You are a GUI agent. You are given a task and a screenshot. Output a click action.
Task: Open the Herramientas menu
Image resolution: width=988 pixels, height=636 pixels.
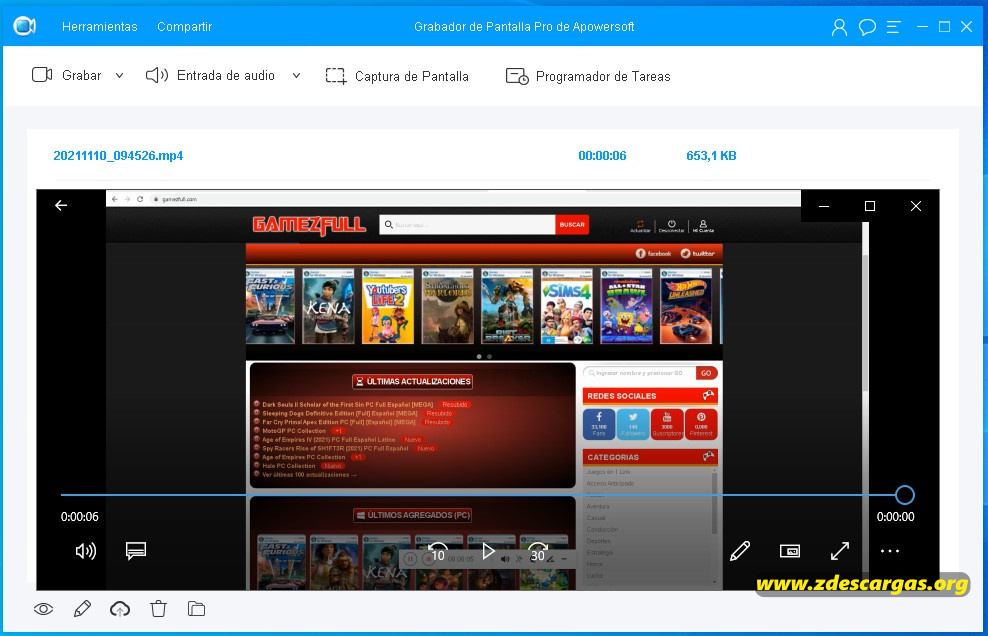coord(100,26)
